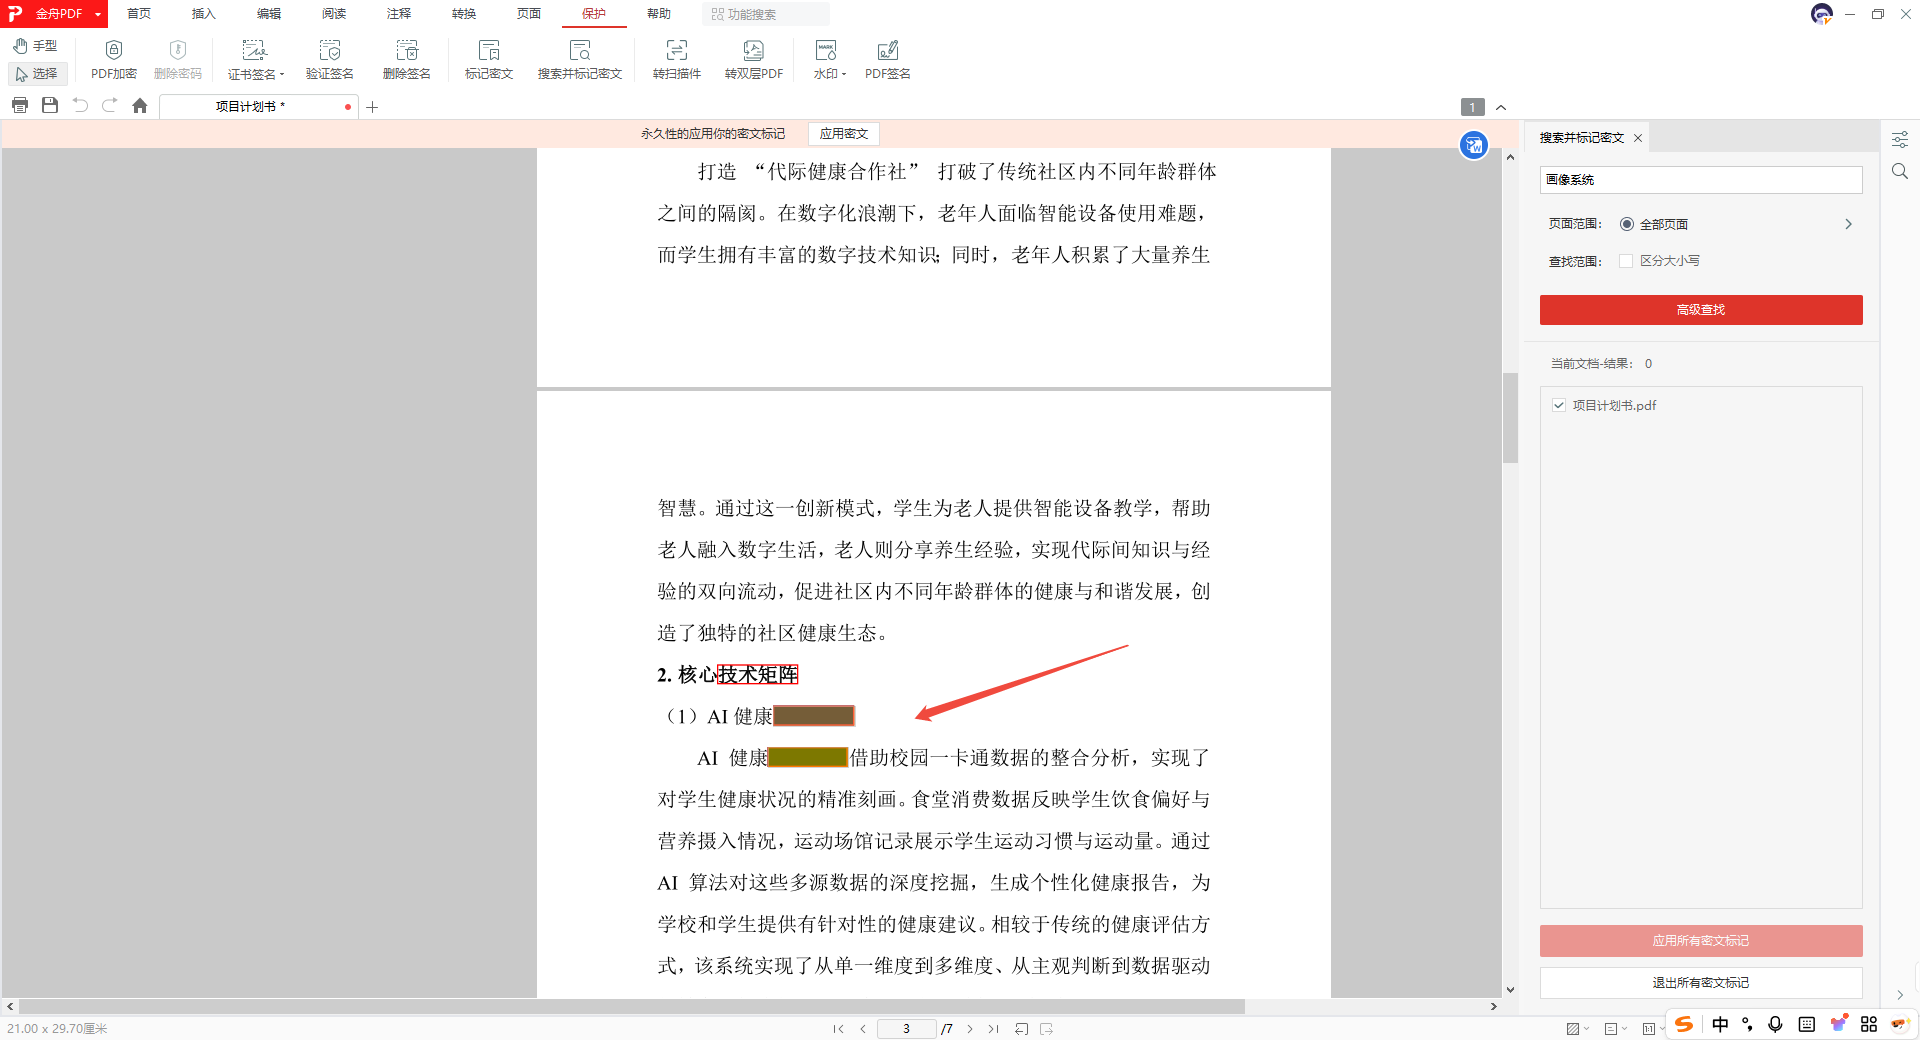Open the 编辑 tab
This screenshot has width=1920, height=1040.
click(x=269, y=14)
